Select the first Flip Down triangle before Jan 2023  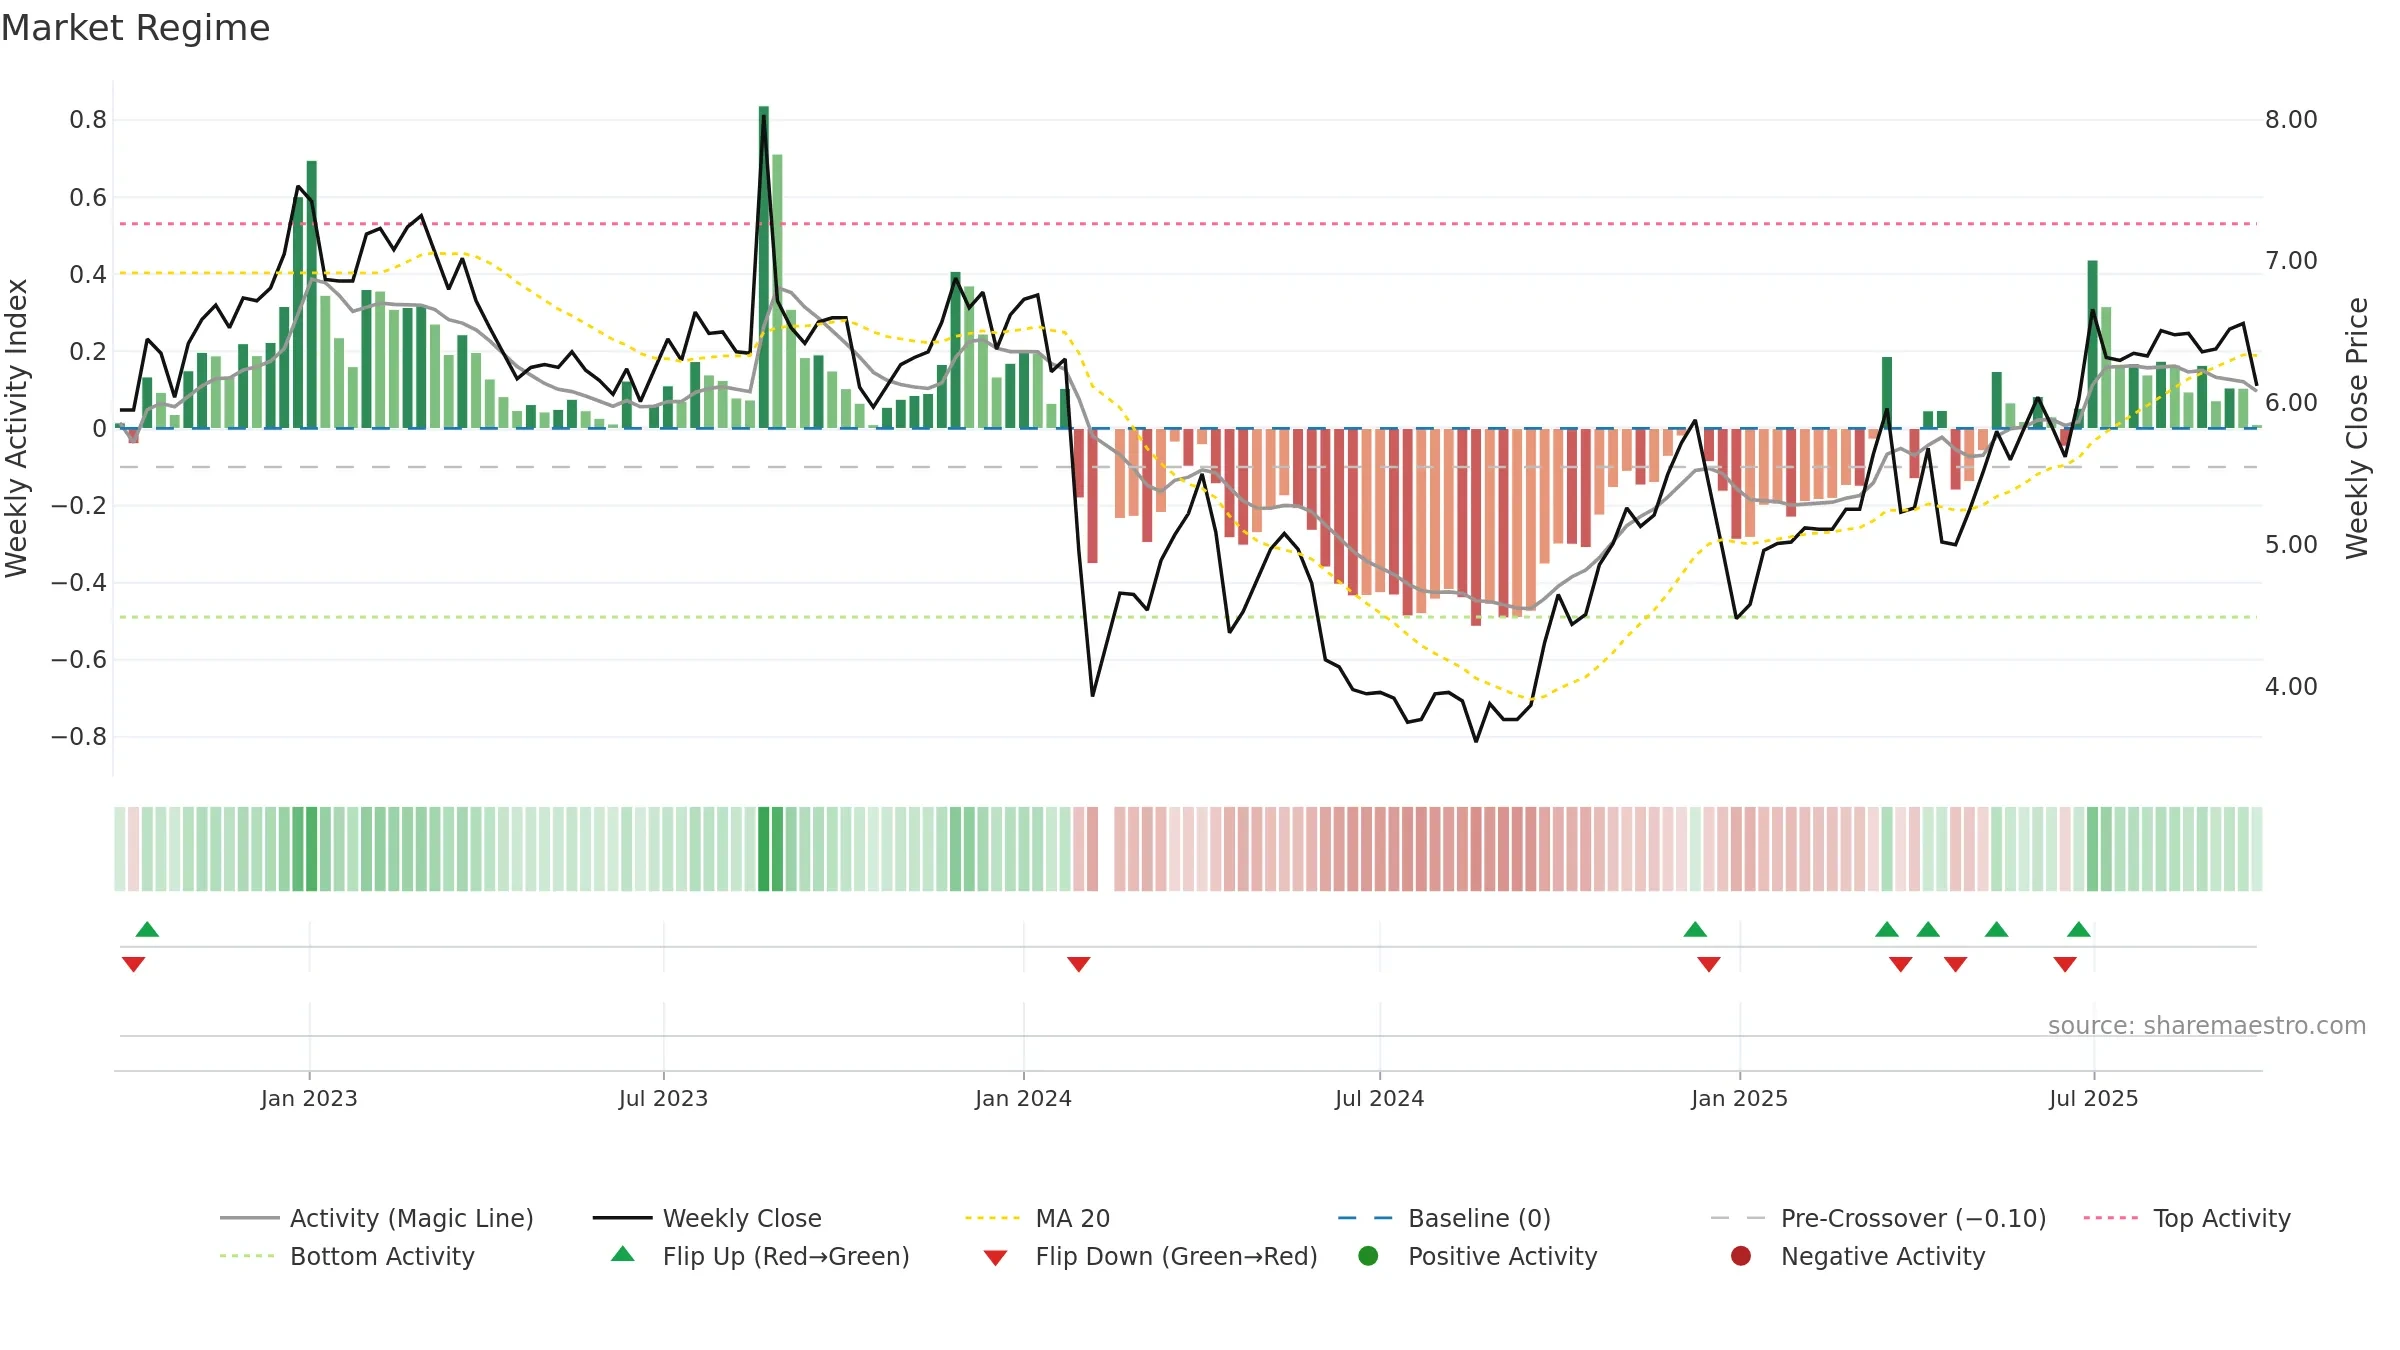(134, 964)
